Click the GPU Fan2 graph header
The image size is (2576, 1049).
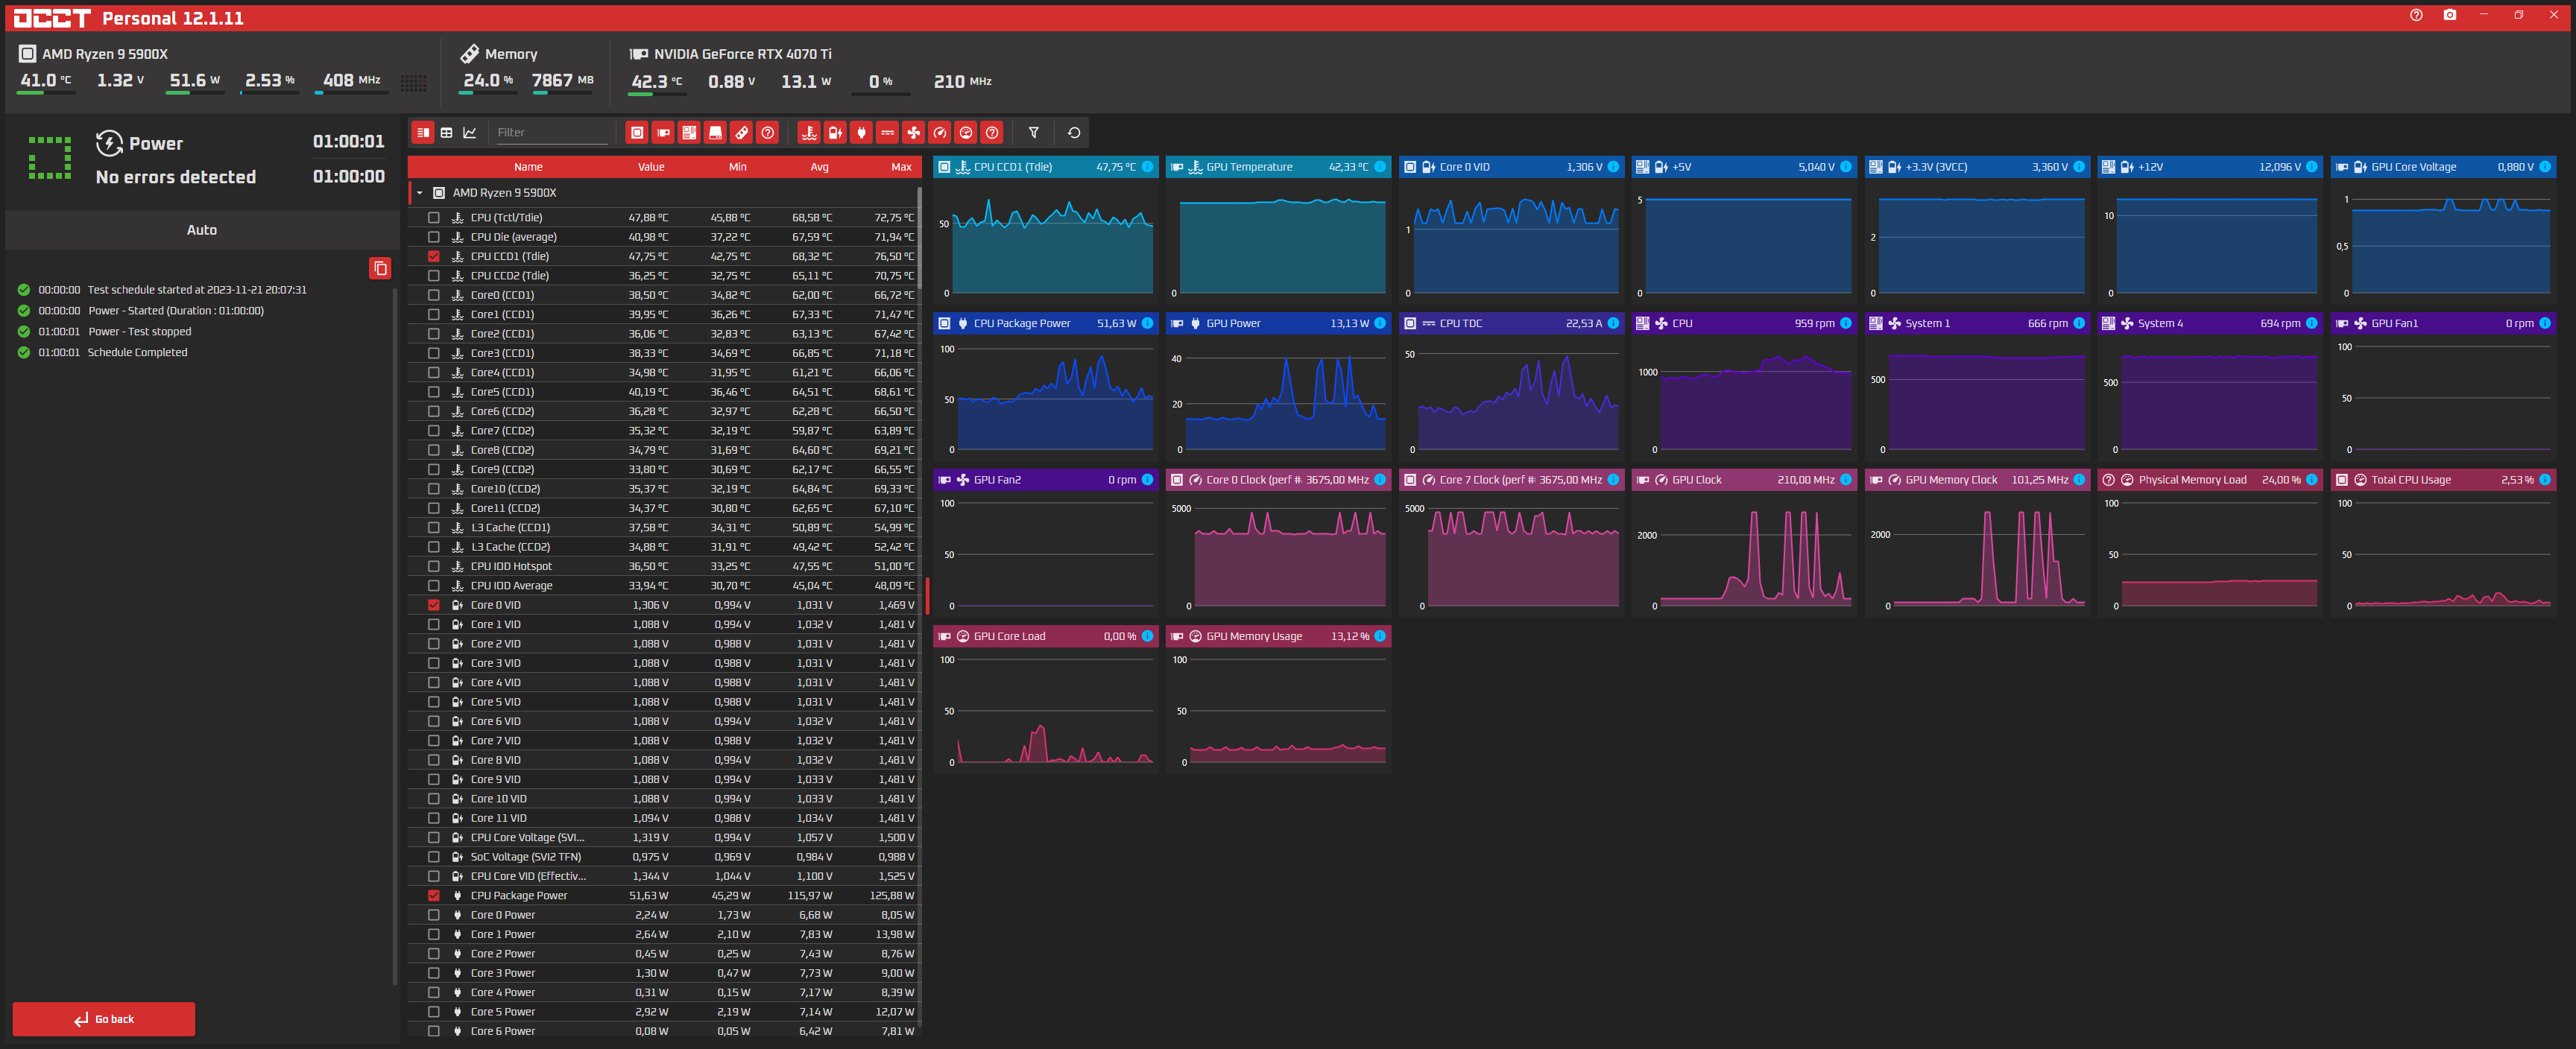click(x=1045, y=480)
